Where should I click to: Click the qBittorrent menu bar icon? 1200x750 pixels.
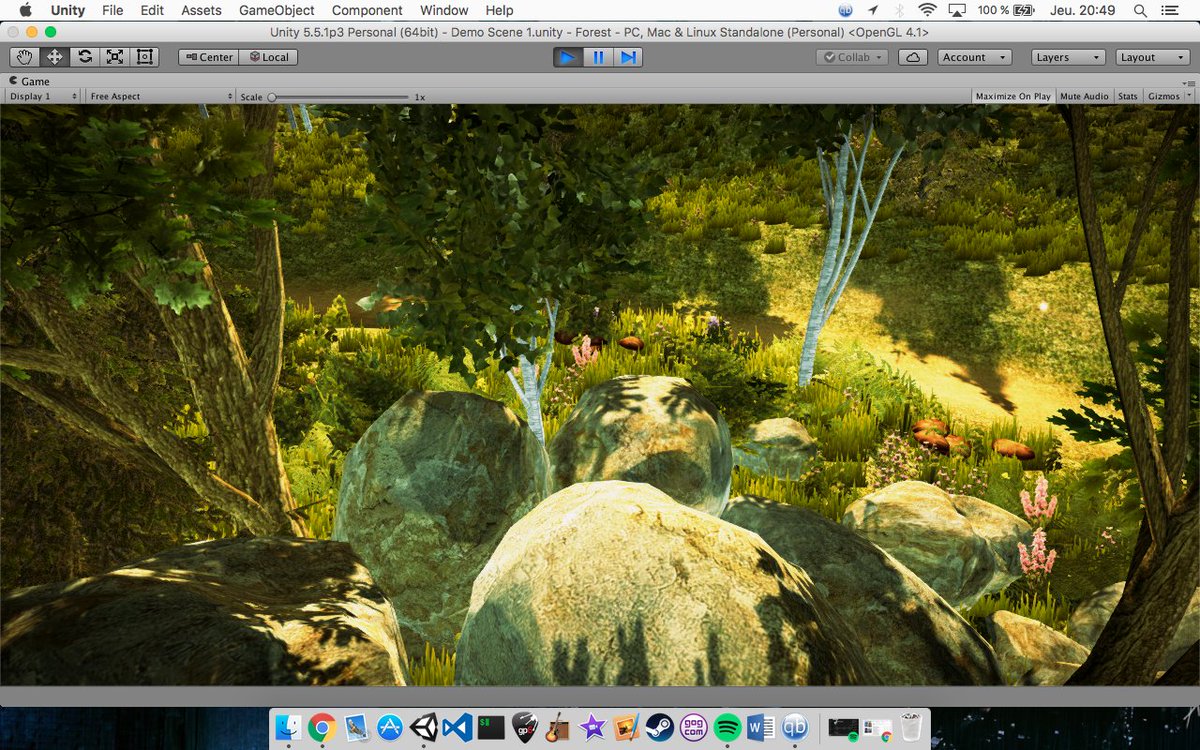[x=845, y=10]
